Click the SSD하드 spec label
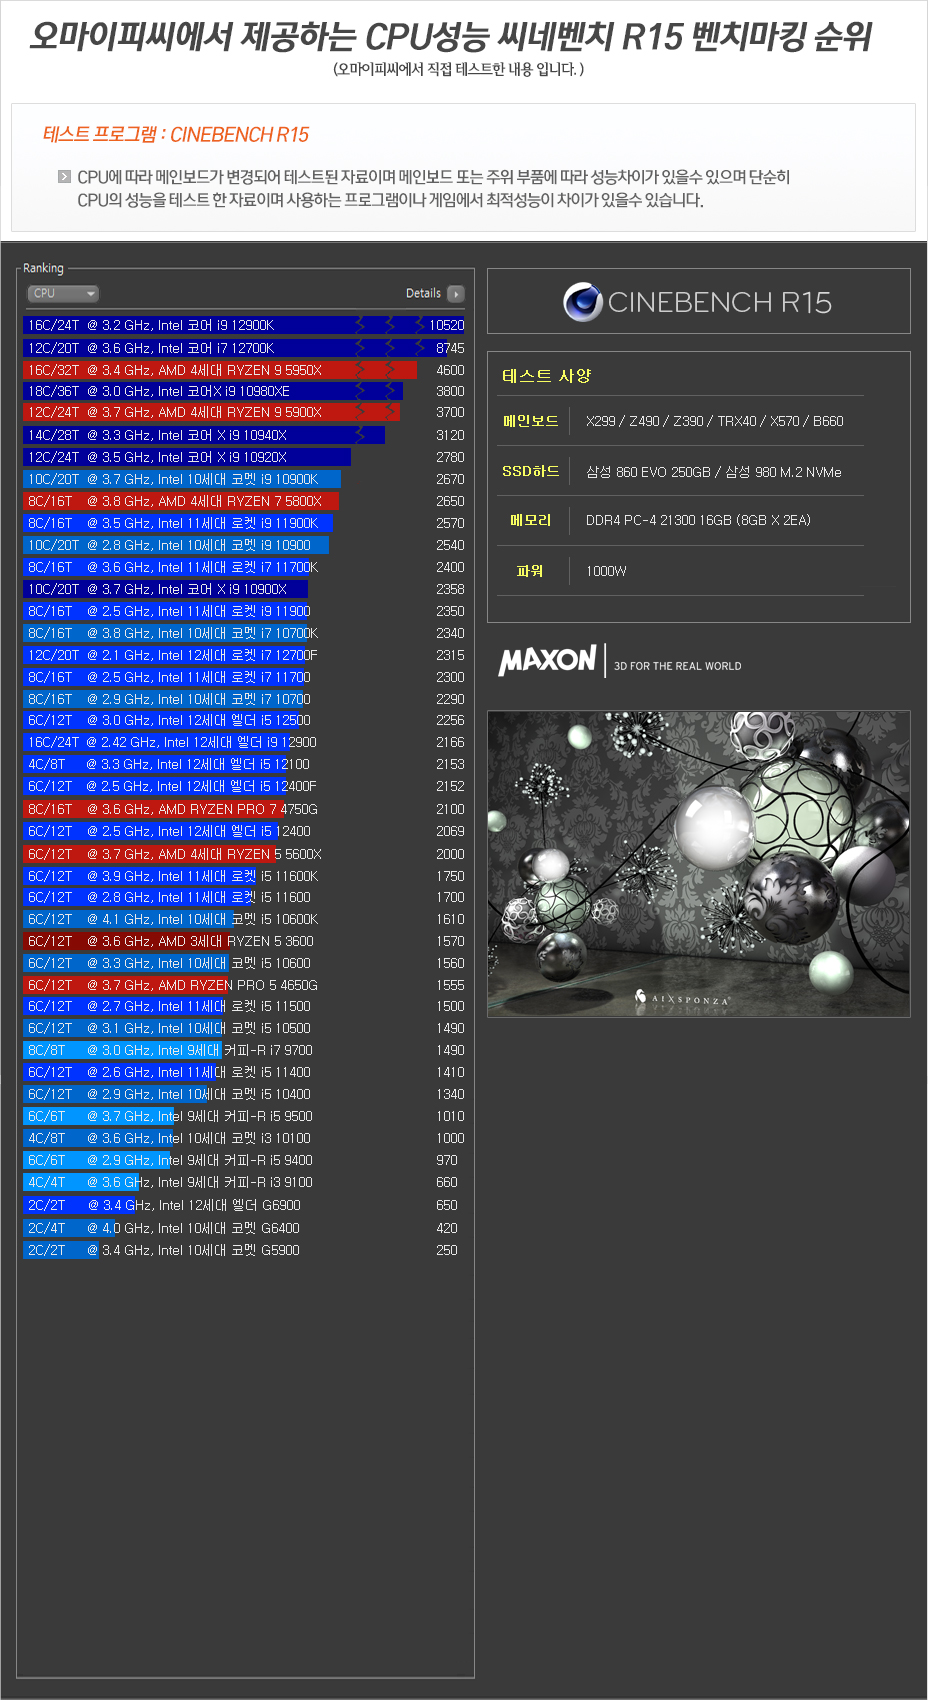Image resolution: width=928 pixels, height=1700 pixels. point(530,471)
